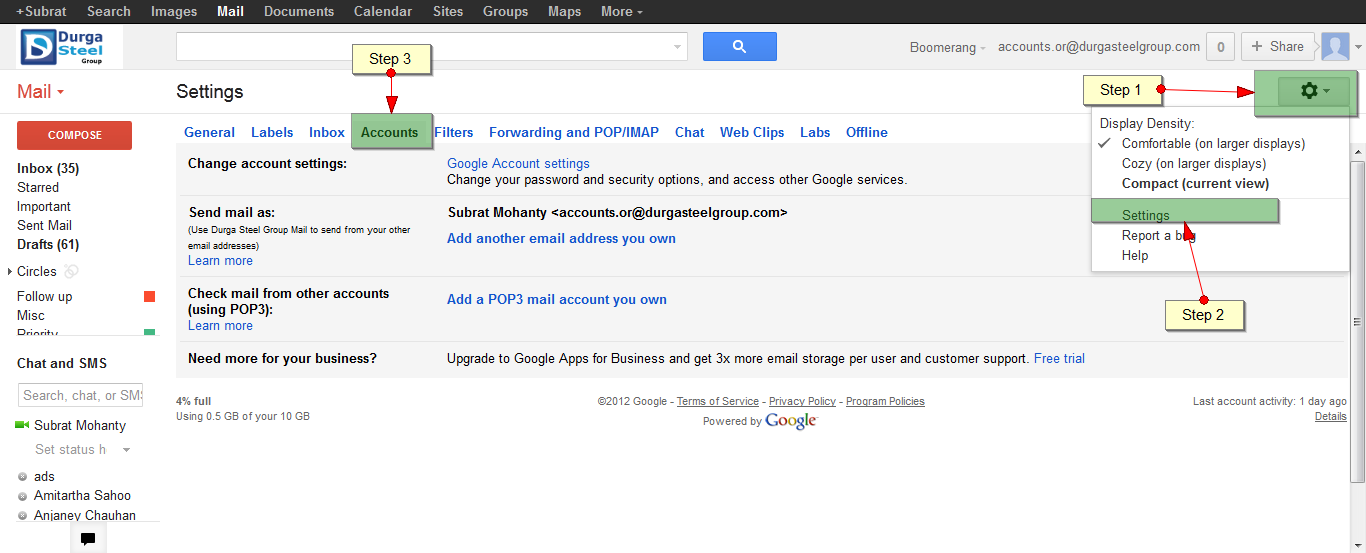The width and height of the screenshot is (1366, 553).
Task: Click the chat search input field
Action: (81, 395)
